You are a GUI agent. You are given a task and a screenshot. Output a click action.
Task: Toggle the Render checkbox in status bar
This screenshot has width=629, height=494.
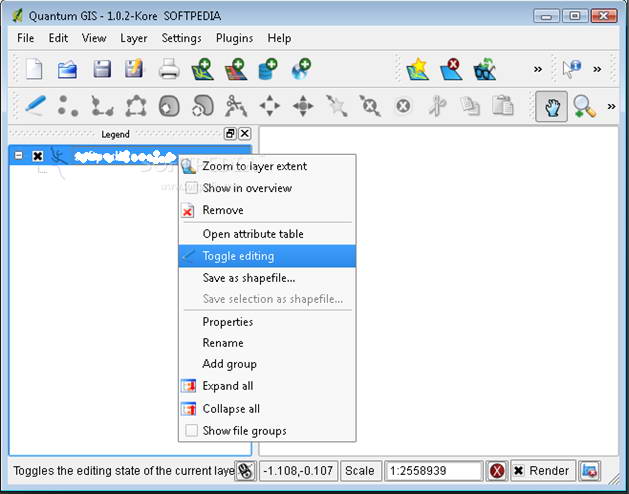coord(519,471)
